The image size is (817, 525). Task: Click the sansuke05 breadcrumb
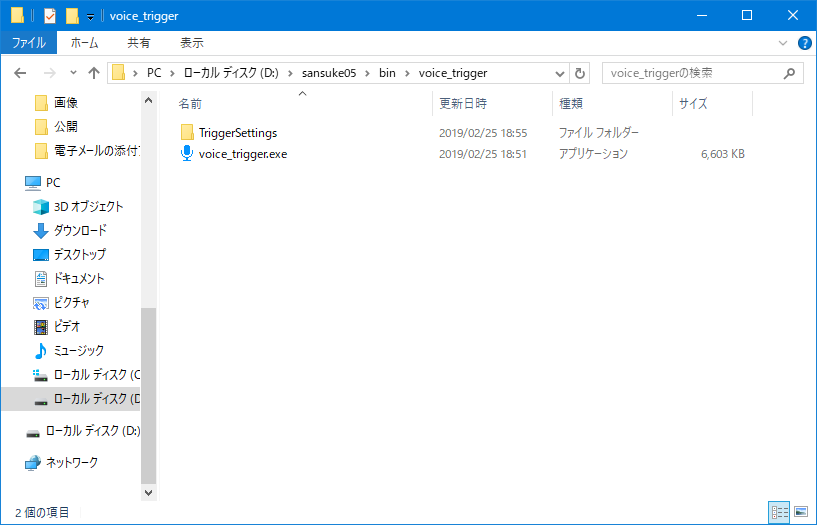(x=329, y=73)
